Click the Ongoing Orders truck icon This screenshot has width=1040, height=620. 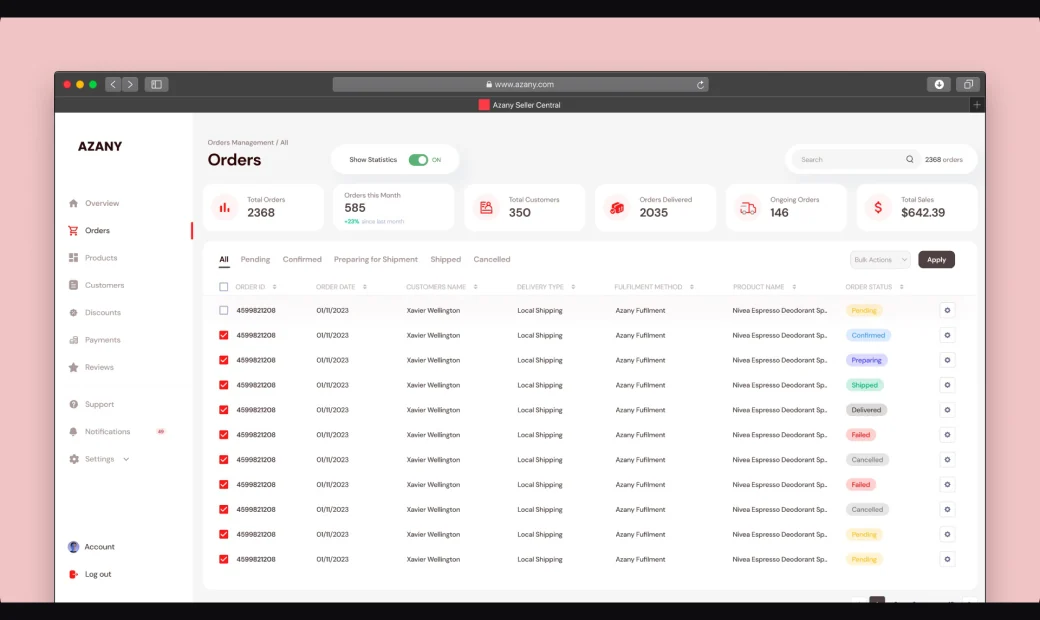click(x=748, y=208)
